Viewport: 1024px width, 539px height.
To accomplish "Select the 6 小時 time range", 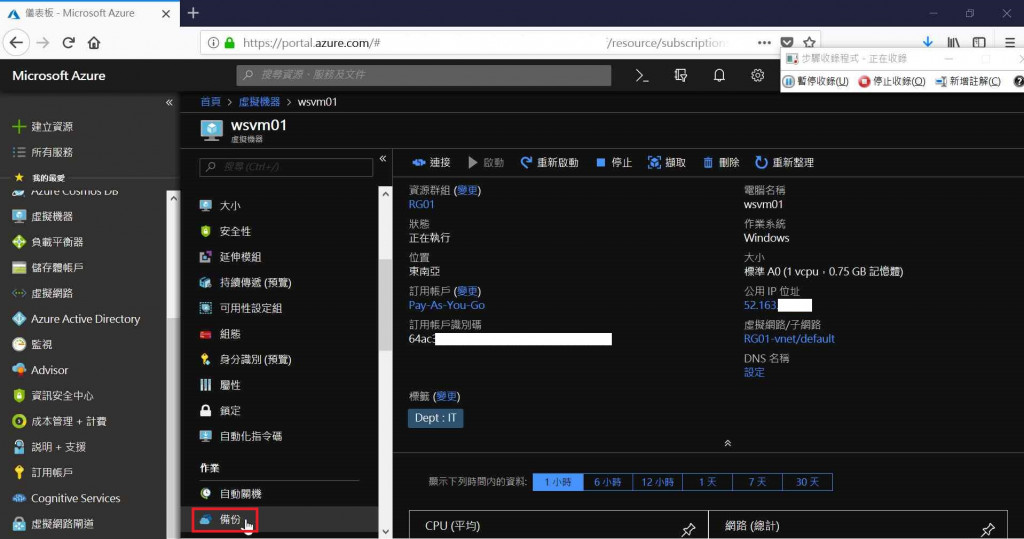I will [x=608, y=482].
